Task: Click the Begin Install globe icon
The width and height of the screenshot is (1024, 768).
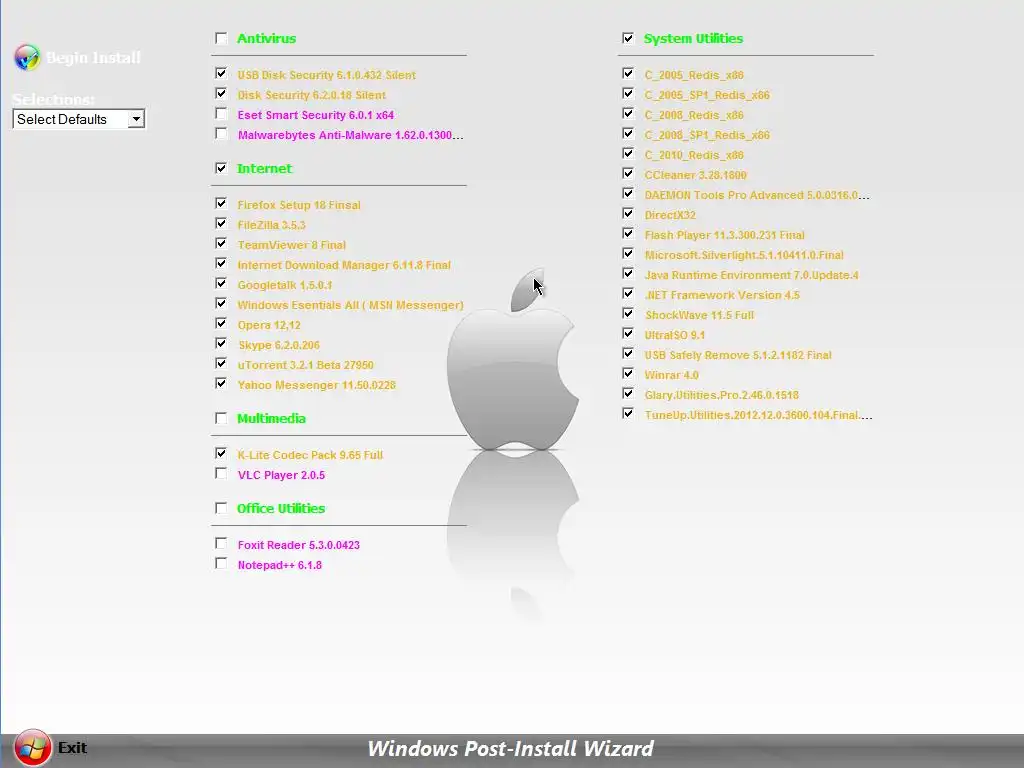Action: (x=27, y=57)
